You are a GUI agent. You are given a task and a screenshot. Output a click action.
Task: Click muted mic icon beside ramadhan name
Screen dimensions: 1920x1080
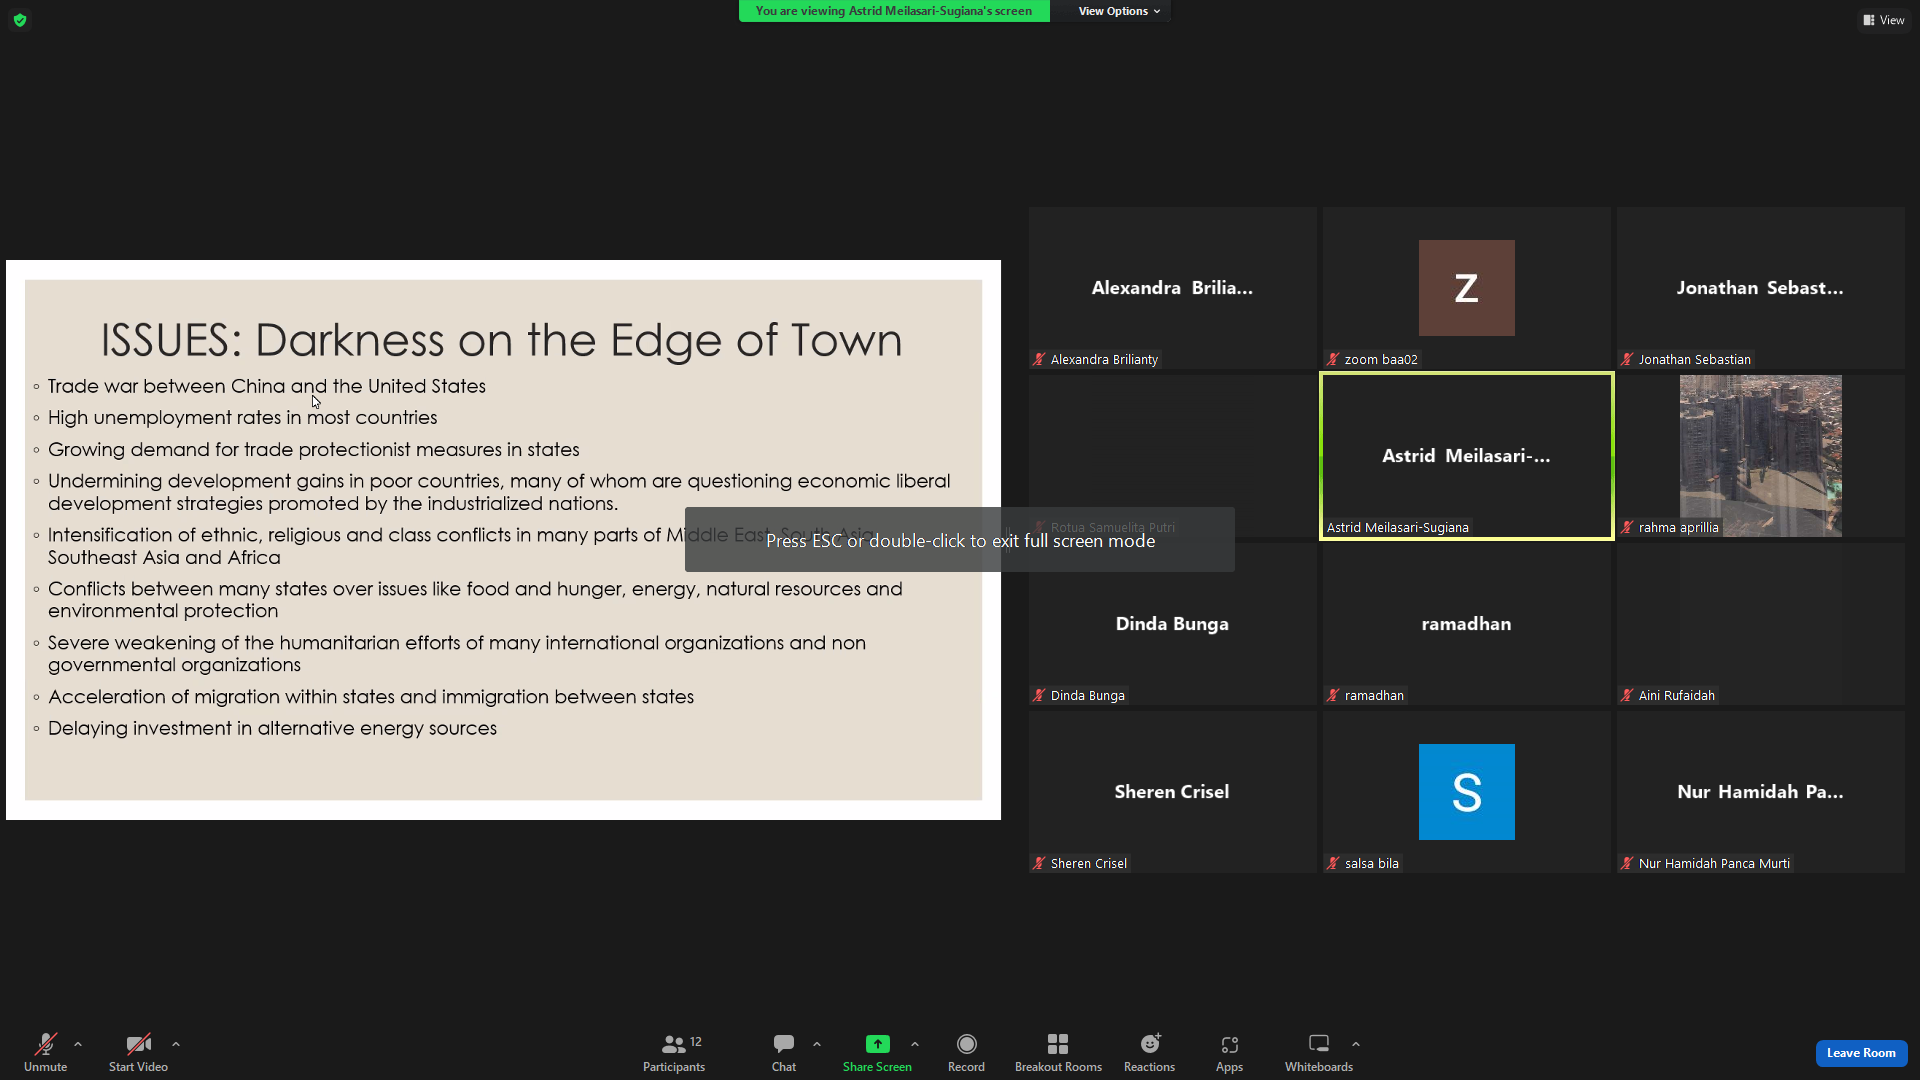coord(1334,696)
